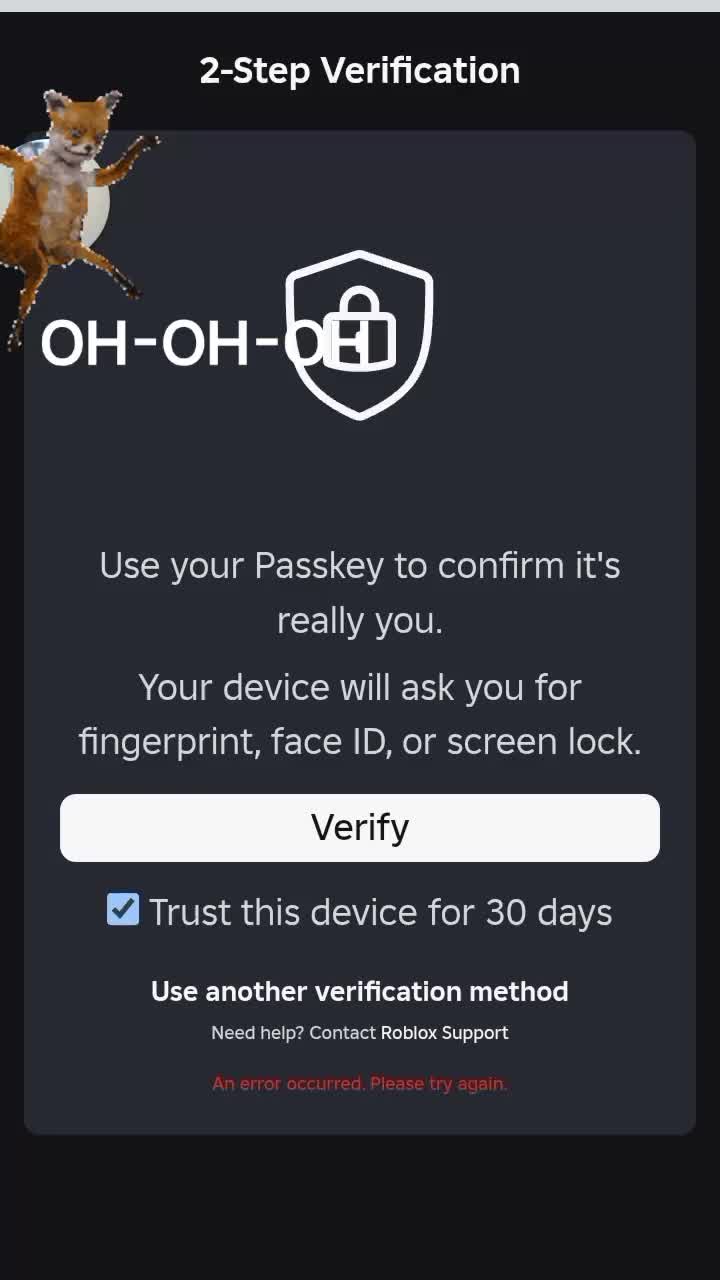Click the white circle behind the fox
720x1280 pixels.
pyautogui.click(x=98, y=205)
